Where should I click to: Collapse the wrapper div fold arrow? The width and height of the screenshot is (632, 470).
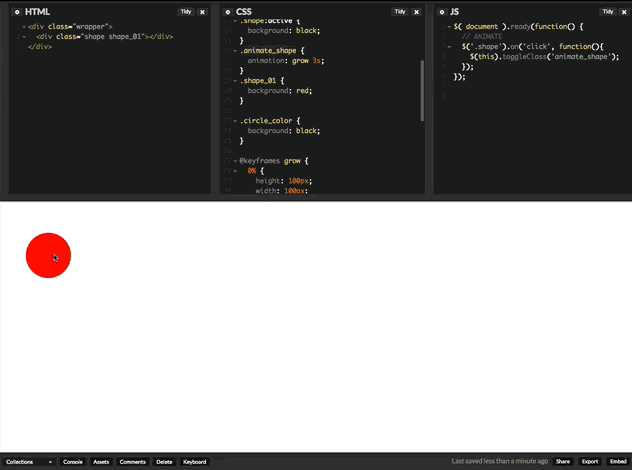click(x=21, y=26)
